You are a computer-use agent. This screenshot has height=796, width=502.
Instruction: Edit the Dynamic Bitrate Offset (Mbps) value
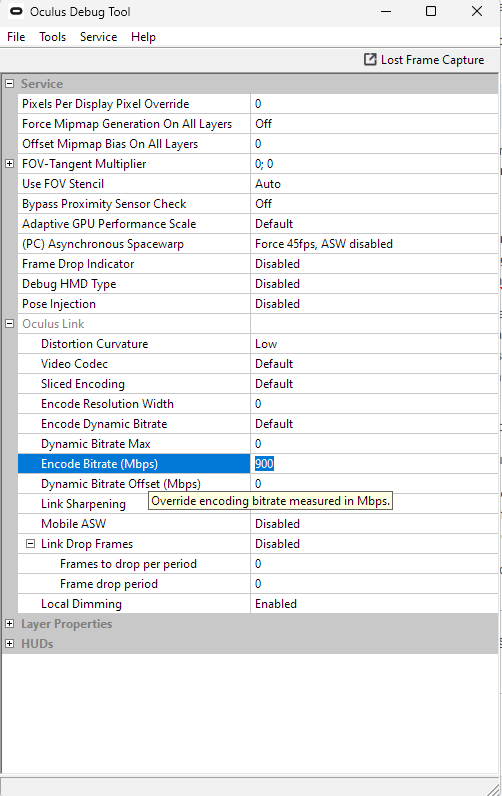tap(374, 483)
